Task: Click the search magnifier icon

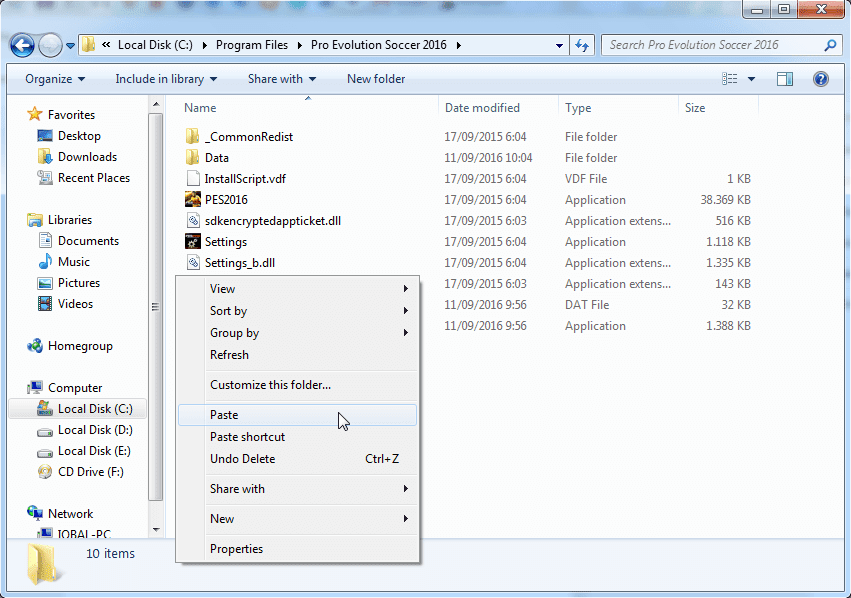Action: coord(830,46)
